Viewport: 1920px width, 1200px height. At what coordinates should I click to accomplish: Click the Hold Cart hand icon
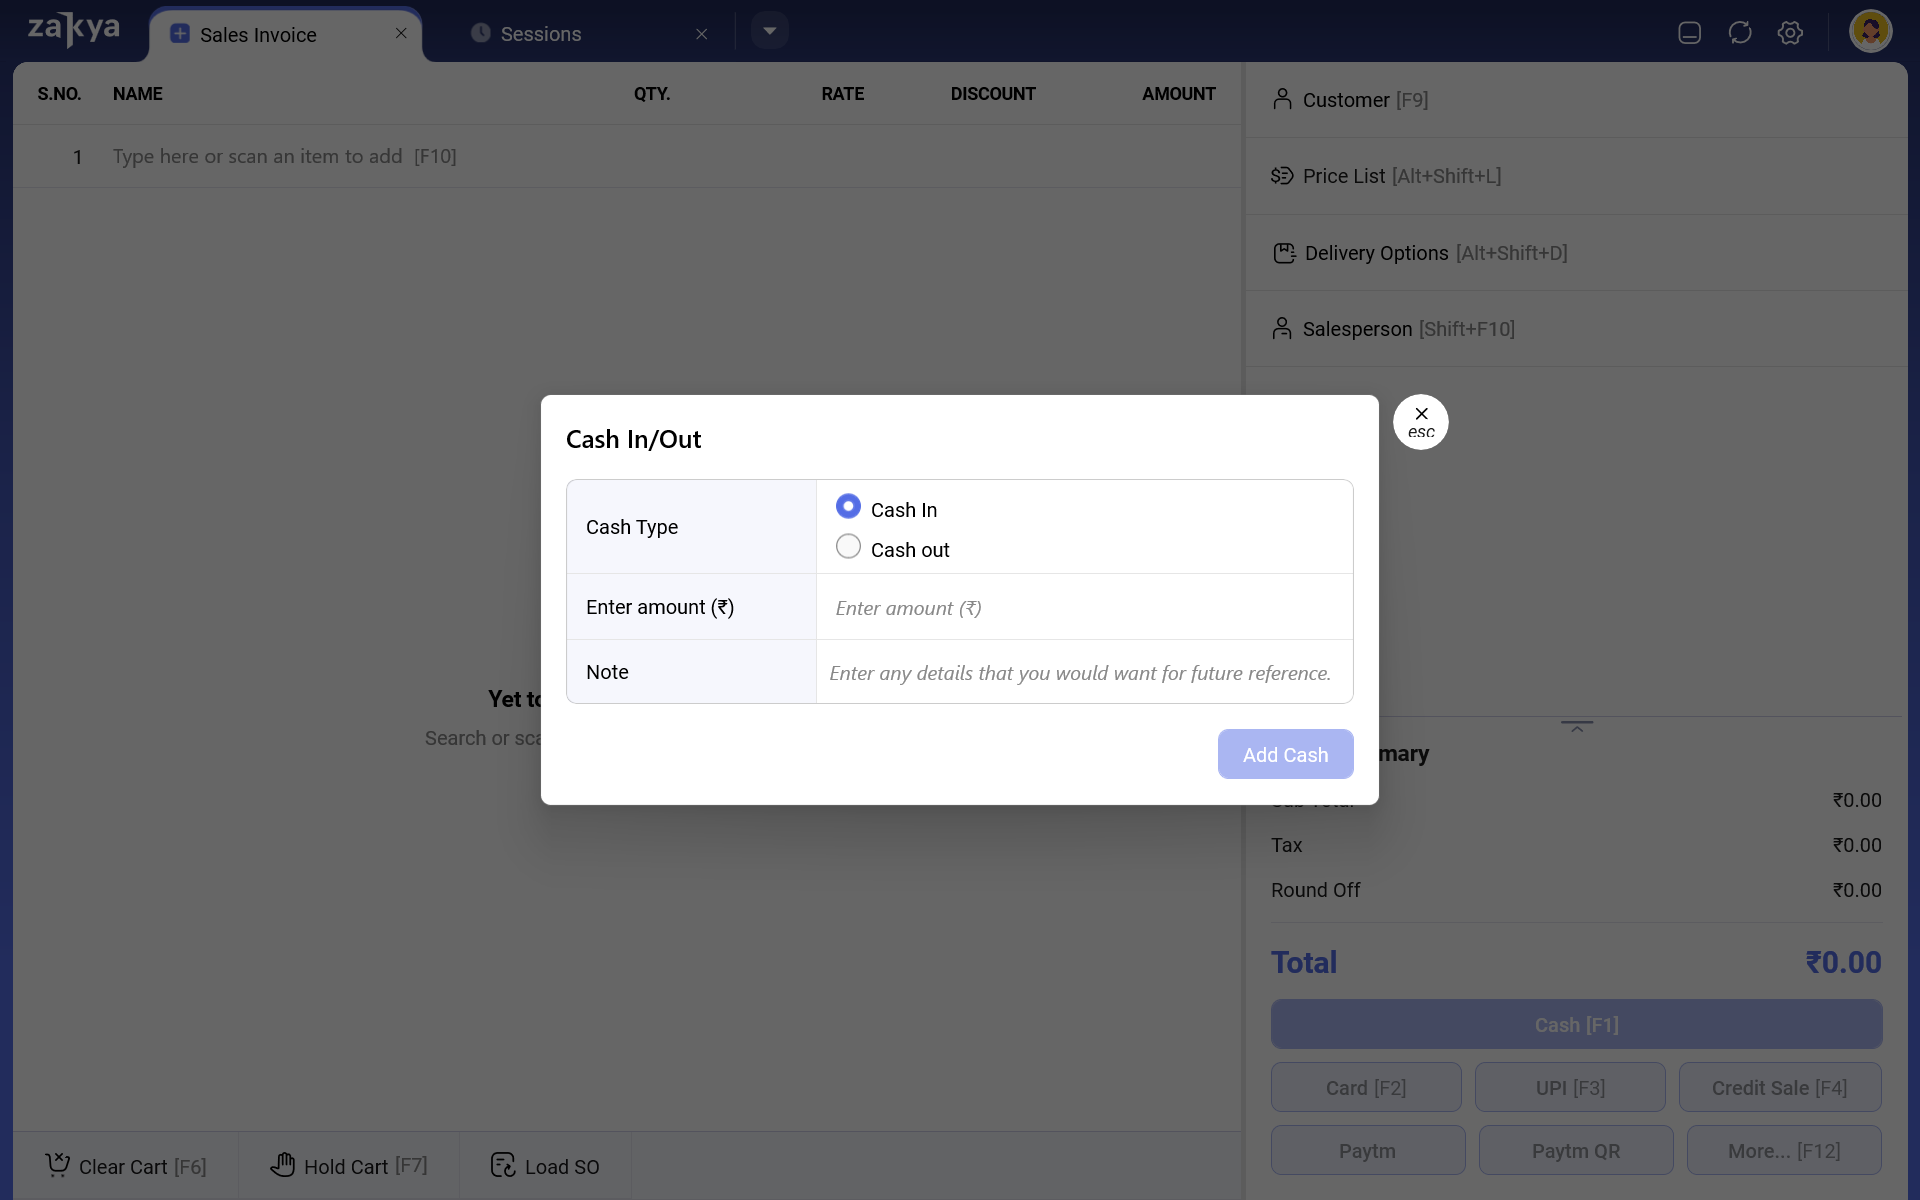(x=283, y=1165)
